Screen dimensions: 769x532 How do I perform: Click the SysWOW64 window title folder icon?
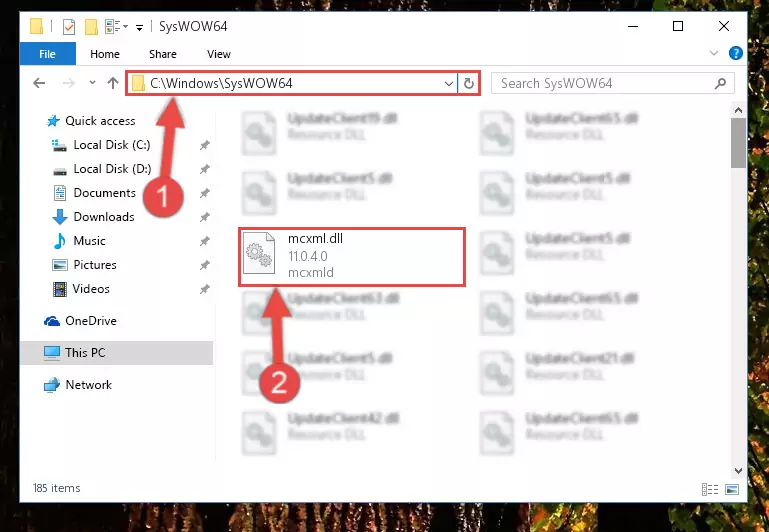click(37, 26)
